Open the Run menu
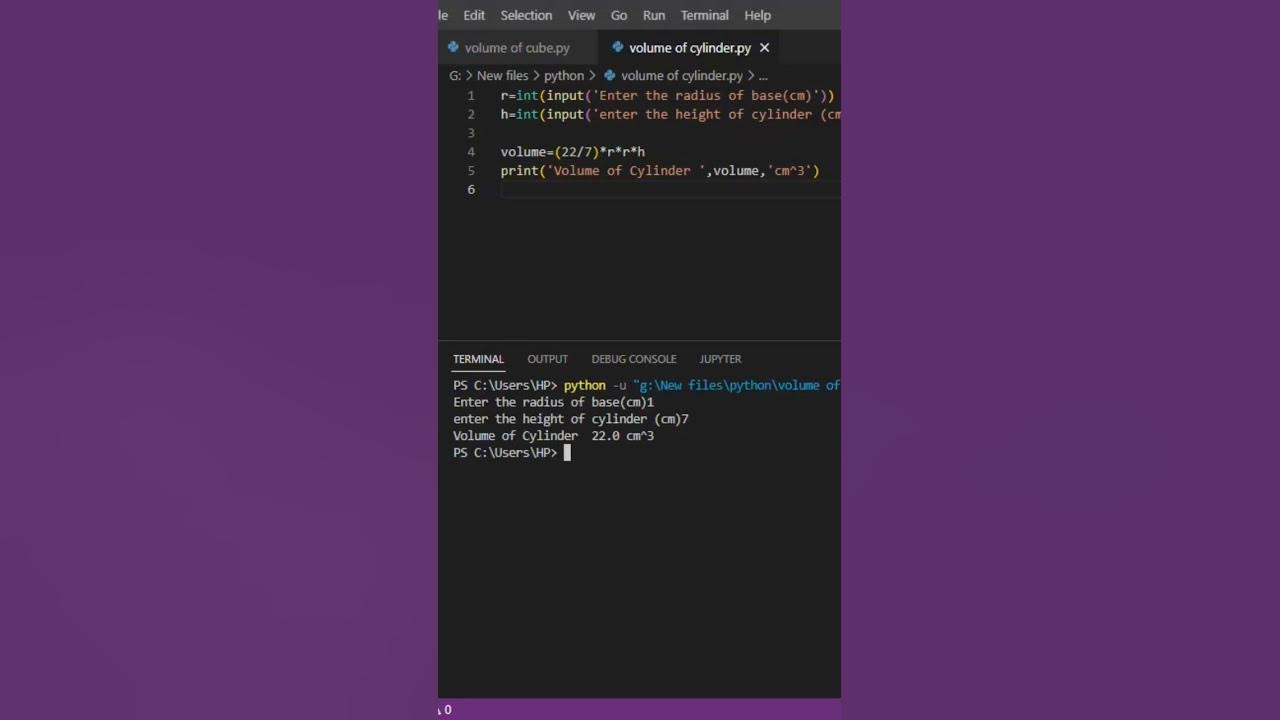Screen dimensions: 1280x720 tap(654, 15)
